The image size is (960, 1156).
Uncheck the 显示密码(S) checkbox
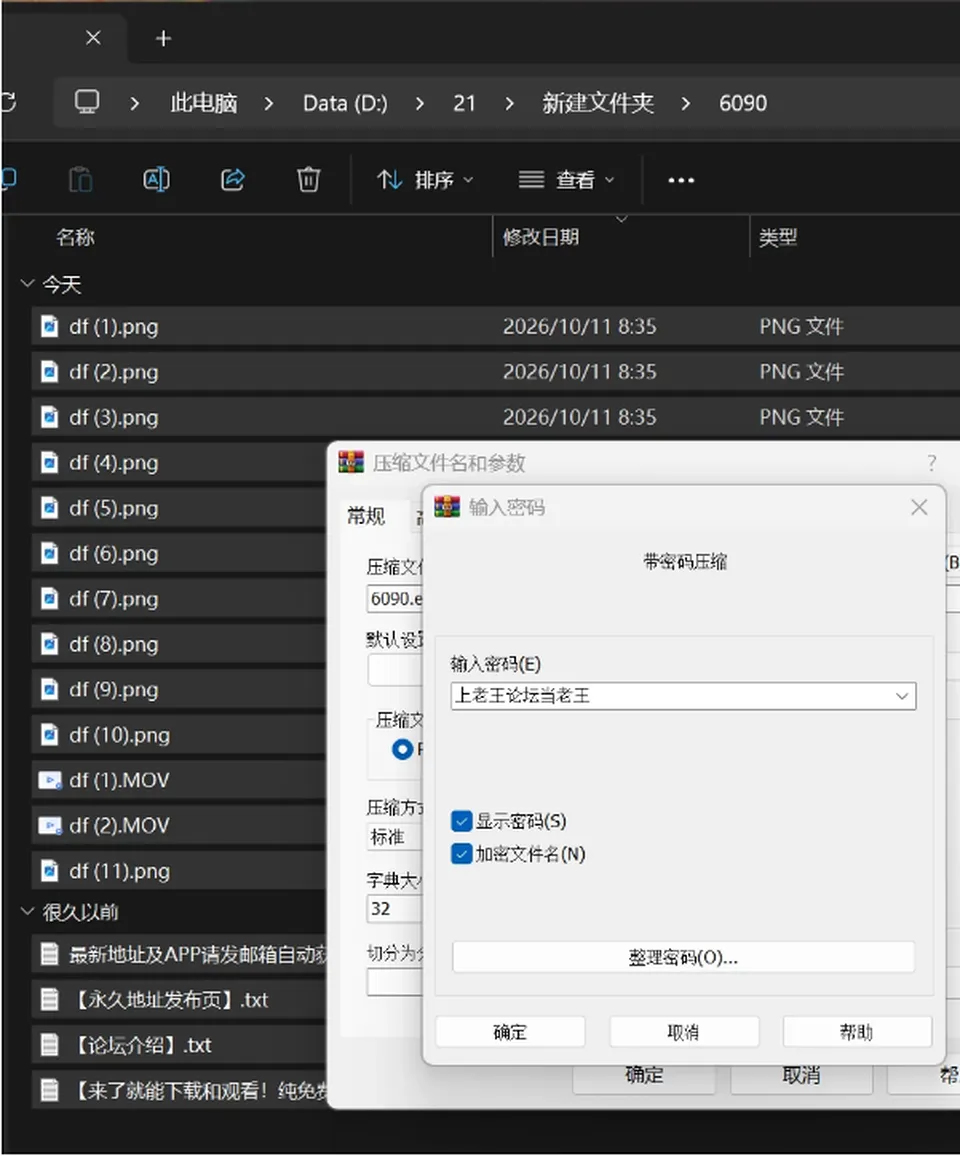click(x=462, y=821)
